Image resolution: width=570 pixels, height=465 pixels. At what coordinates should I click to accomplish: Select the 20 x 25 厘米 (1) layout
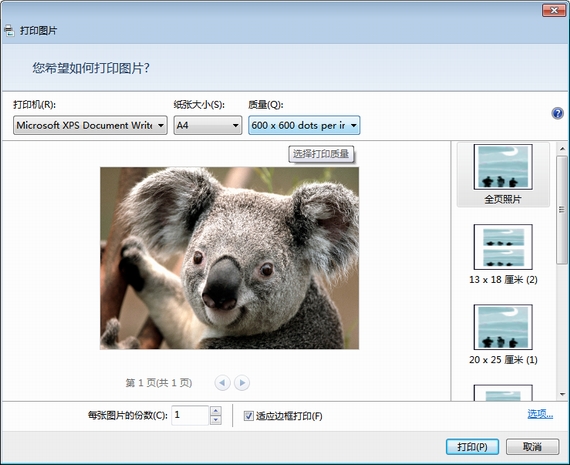[503, 334]
